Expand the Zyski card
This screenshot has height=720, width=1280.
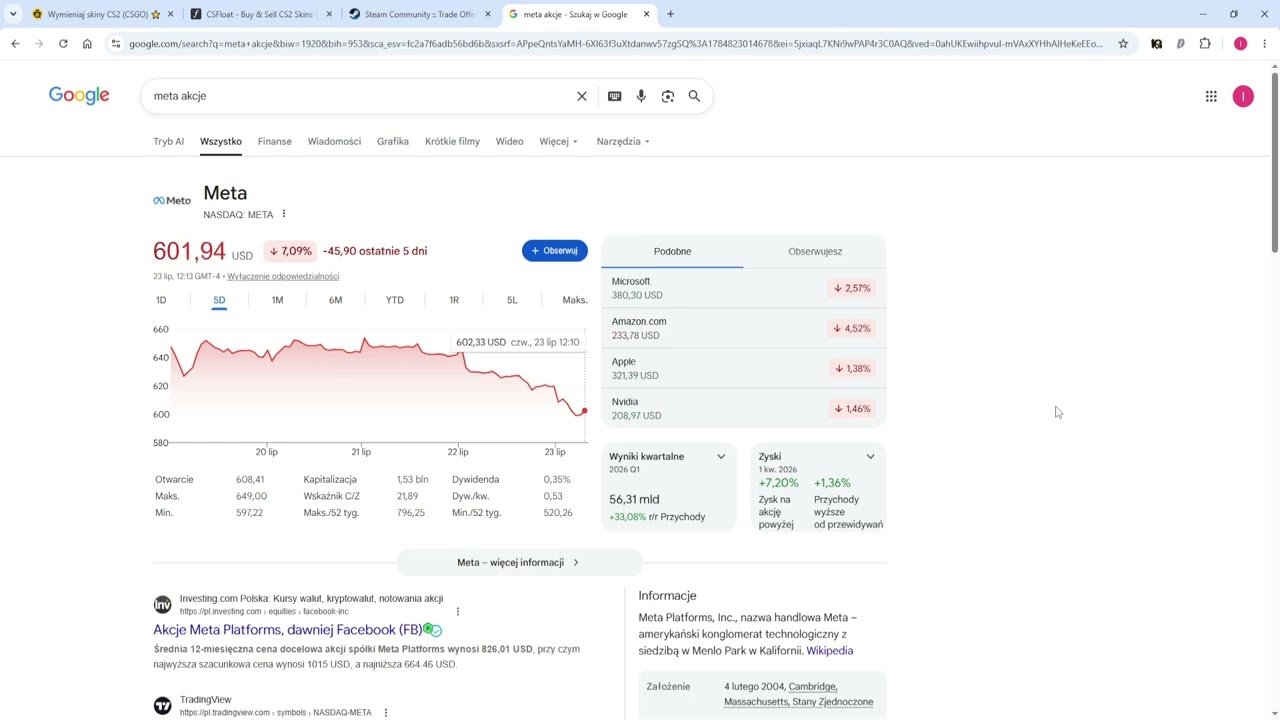pos(870,457)
